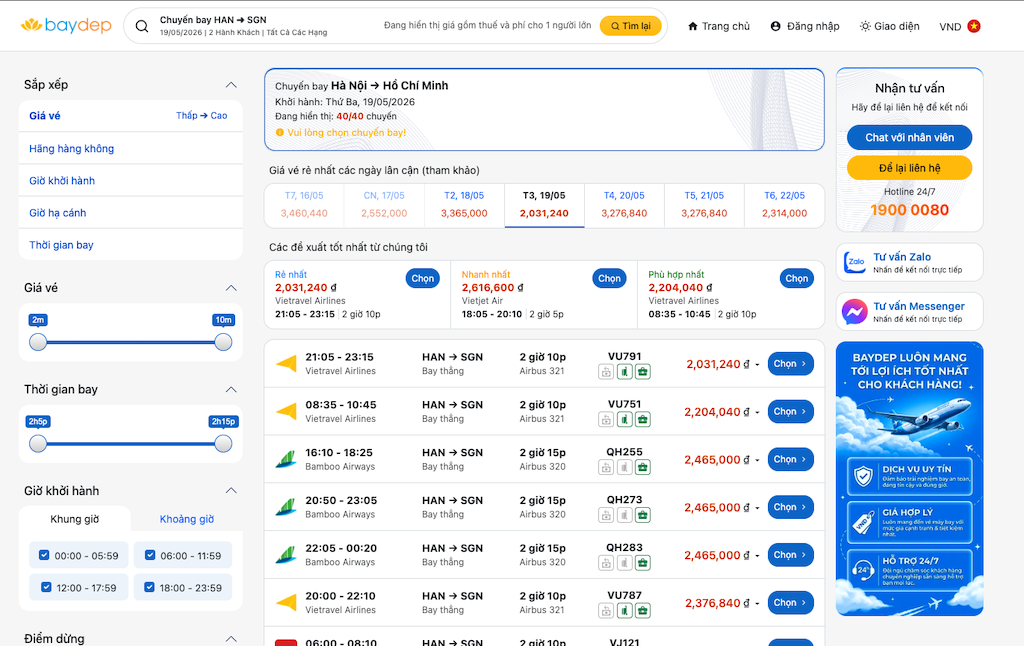Expand price details for QH255 flight
The height and width of the screenshot is (646, 1024).
[x=758, y=460]
